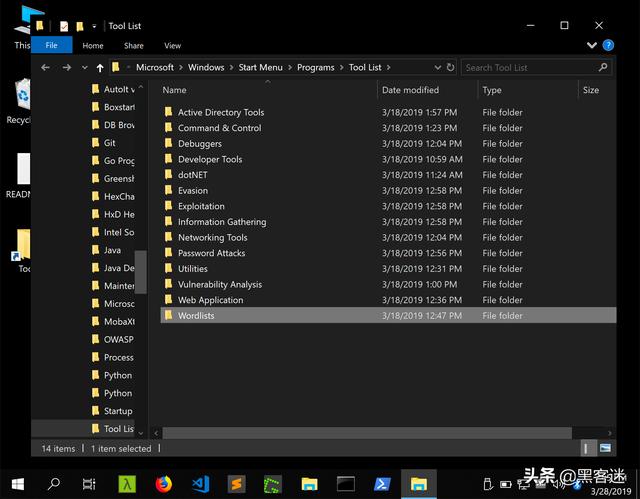Click the Up arrow navigation button
This screenshot has width=640, height=499.
tap(100, 67)
